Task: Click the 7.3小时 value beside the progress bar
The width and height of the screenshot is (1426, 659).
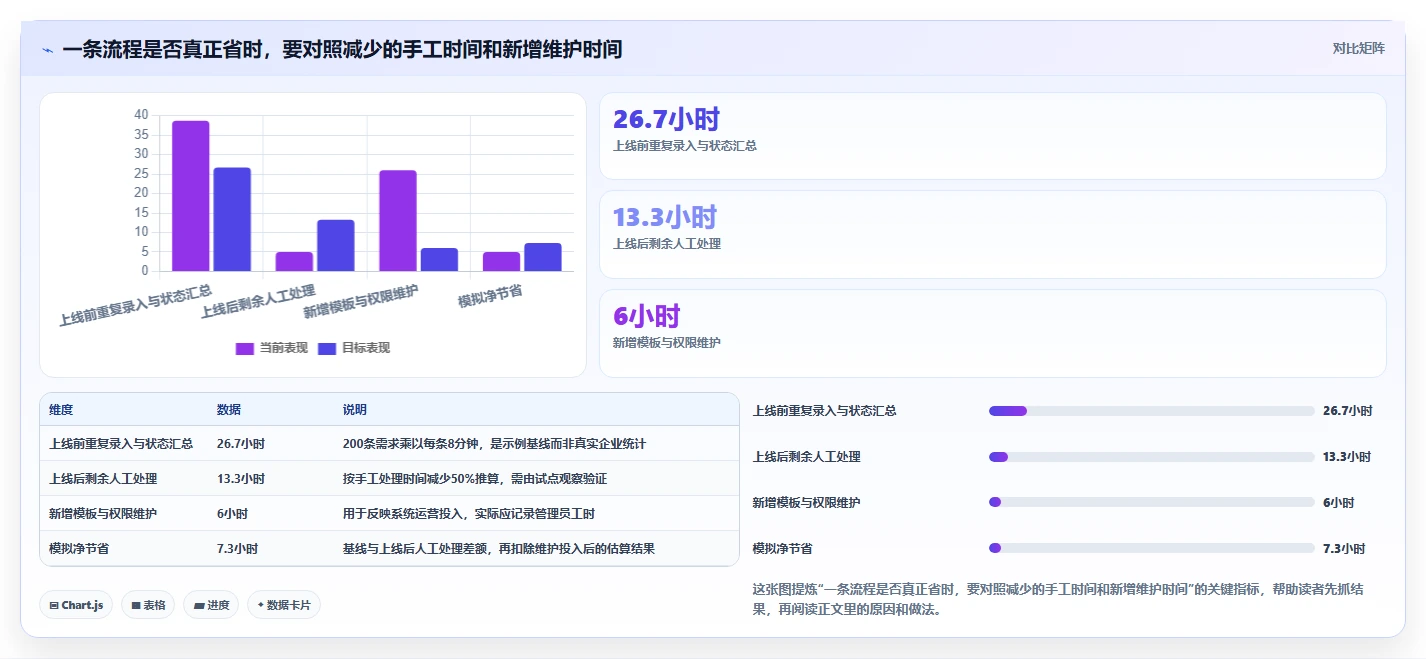Action: pyautogui.click(x=1344, y=549)
